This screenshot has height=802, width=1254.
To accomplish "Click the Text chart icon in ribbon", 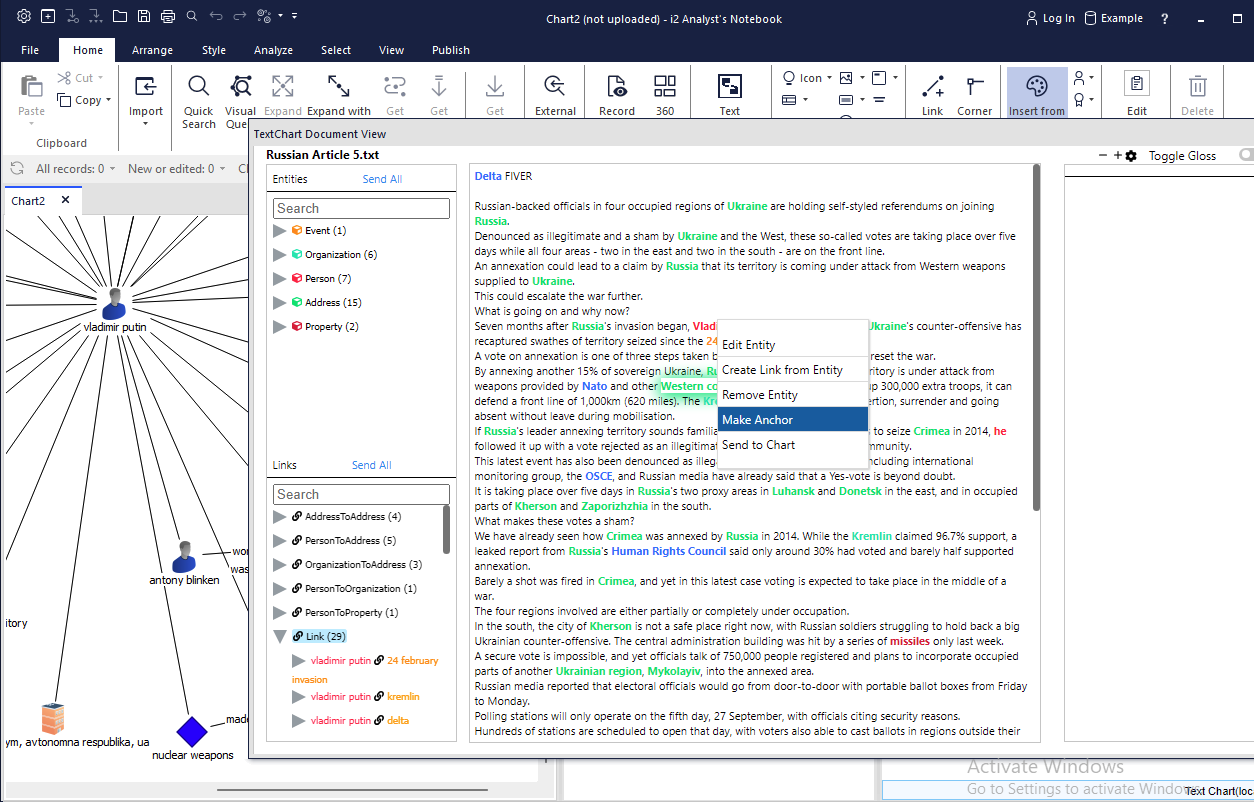I will [730, 87].
